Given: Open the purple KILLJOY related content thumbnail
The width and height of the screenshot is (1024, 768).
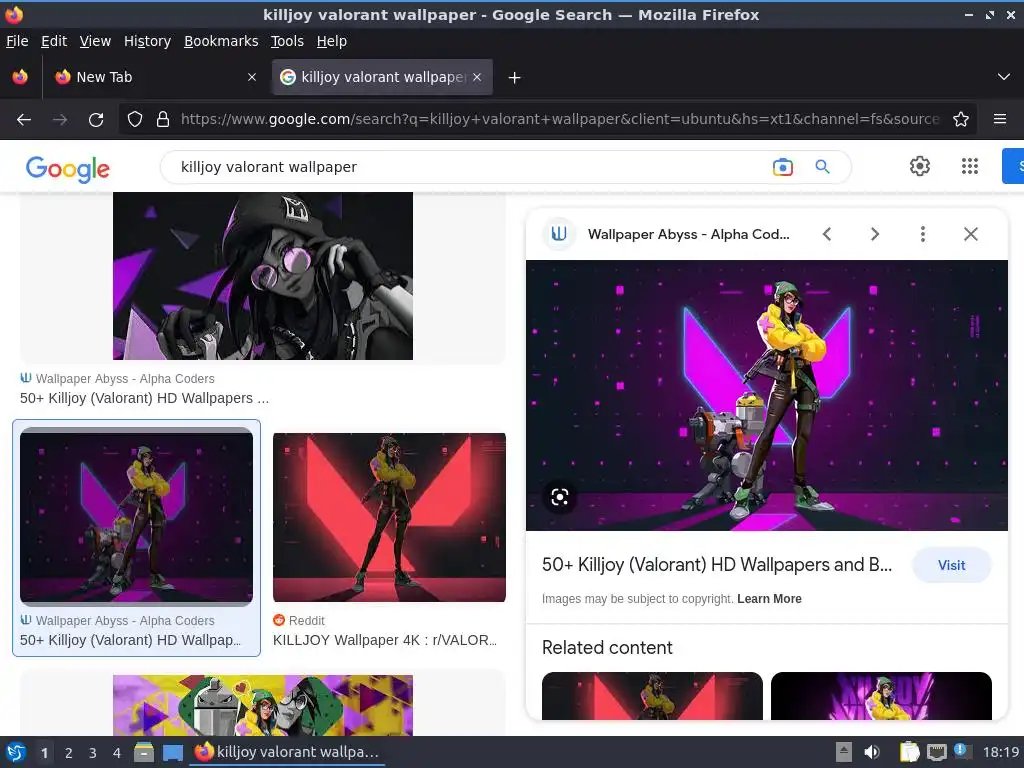Looking at the screenshot, I should pos(881,696).
